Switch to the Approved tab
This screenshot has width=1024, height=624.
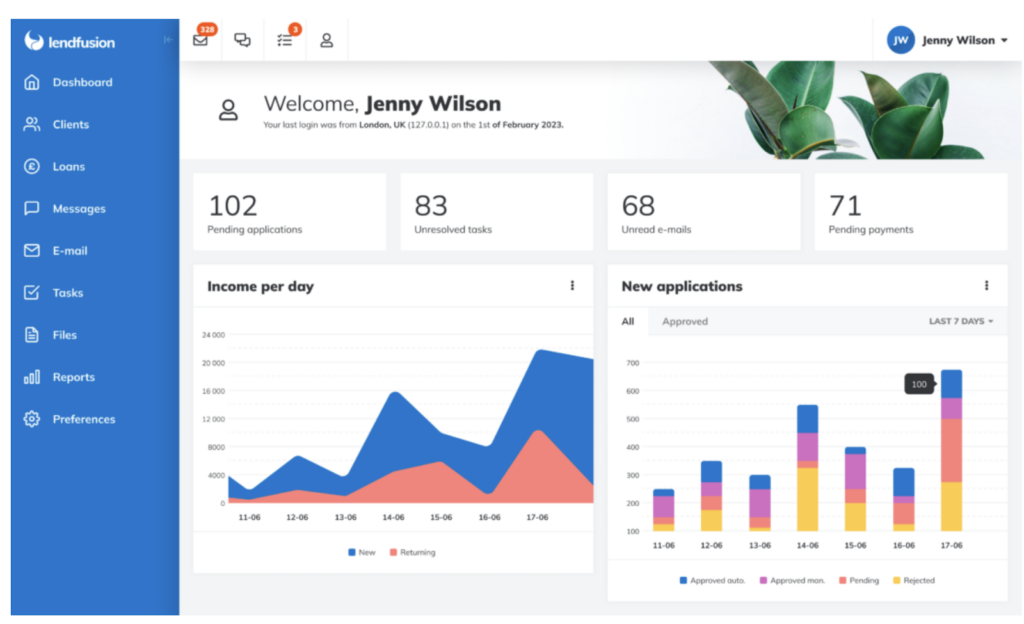tap(685, 321)
